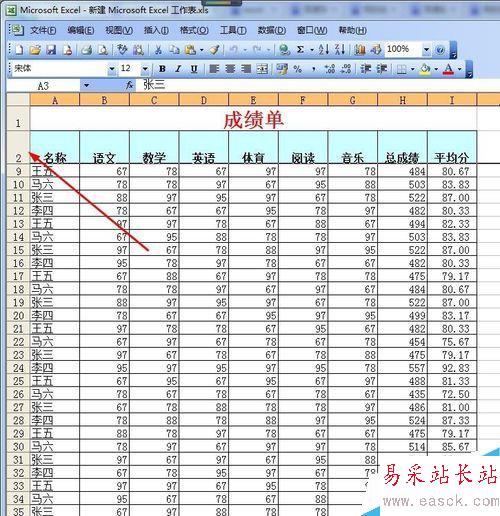Click the Undo arrow icon
This screenshot has height=516, width=500.
click(234, 50)
